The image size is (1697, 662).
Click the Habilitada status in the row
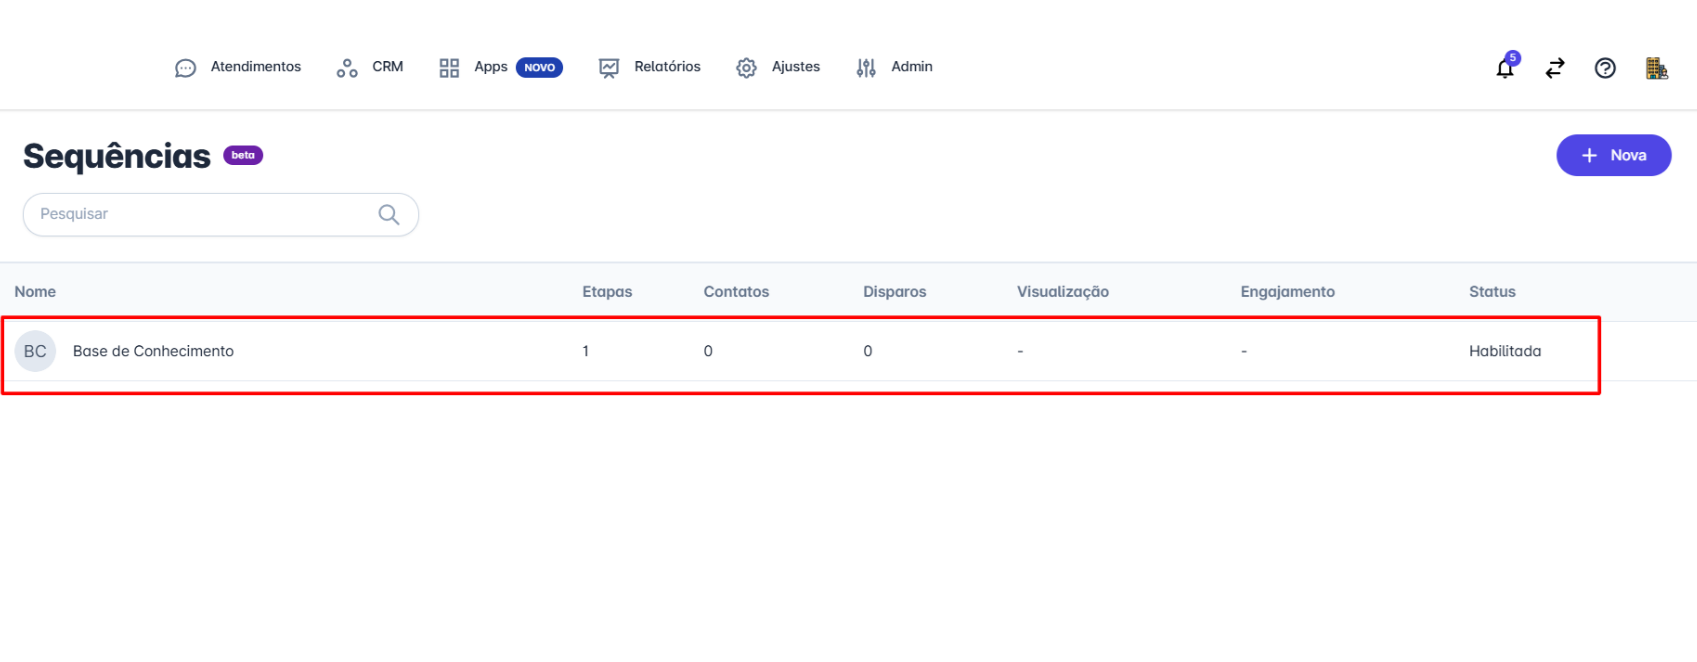(1504, 352)
